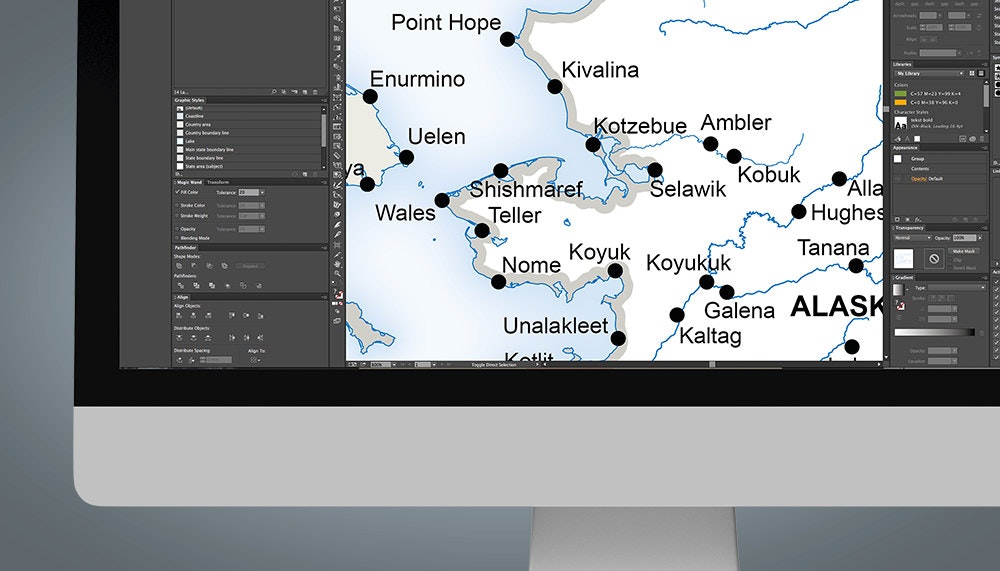Open the Fill Color Tolerance dropdown arrow
The height and width of the screenshot is (571, 1000).
point(262,192)
